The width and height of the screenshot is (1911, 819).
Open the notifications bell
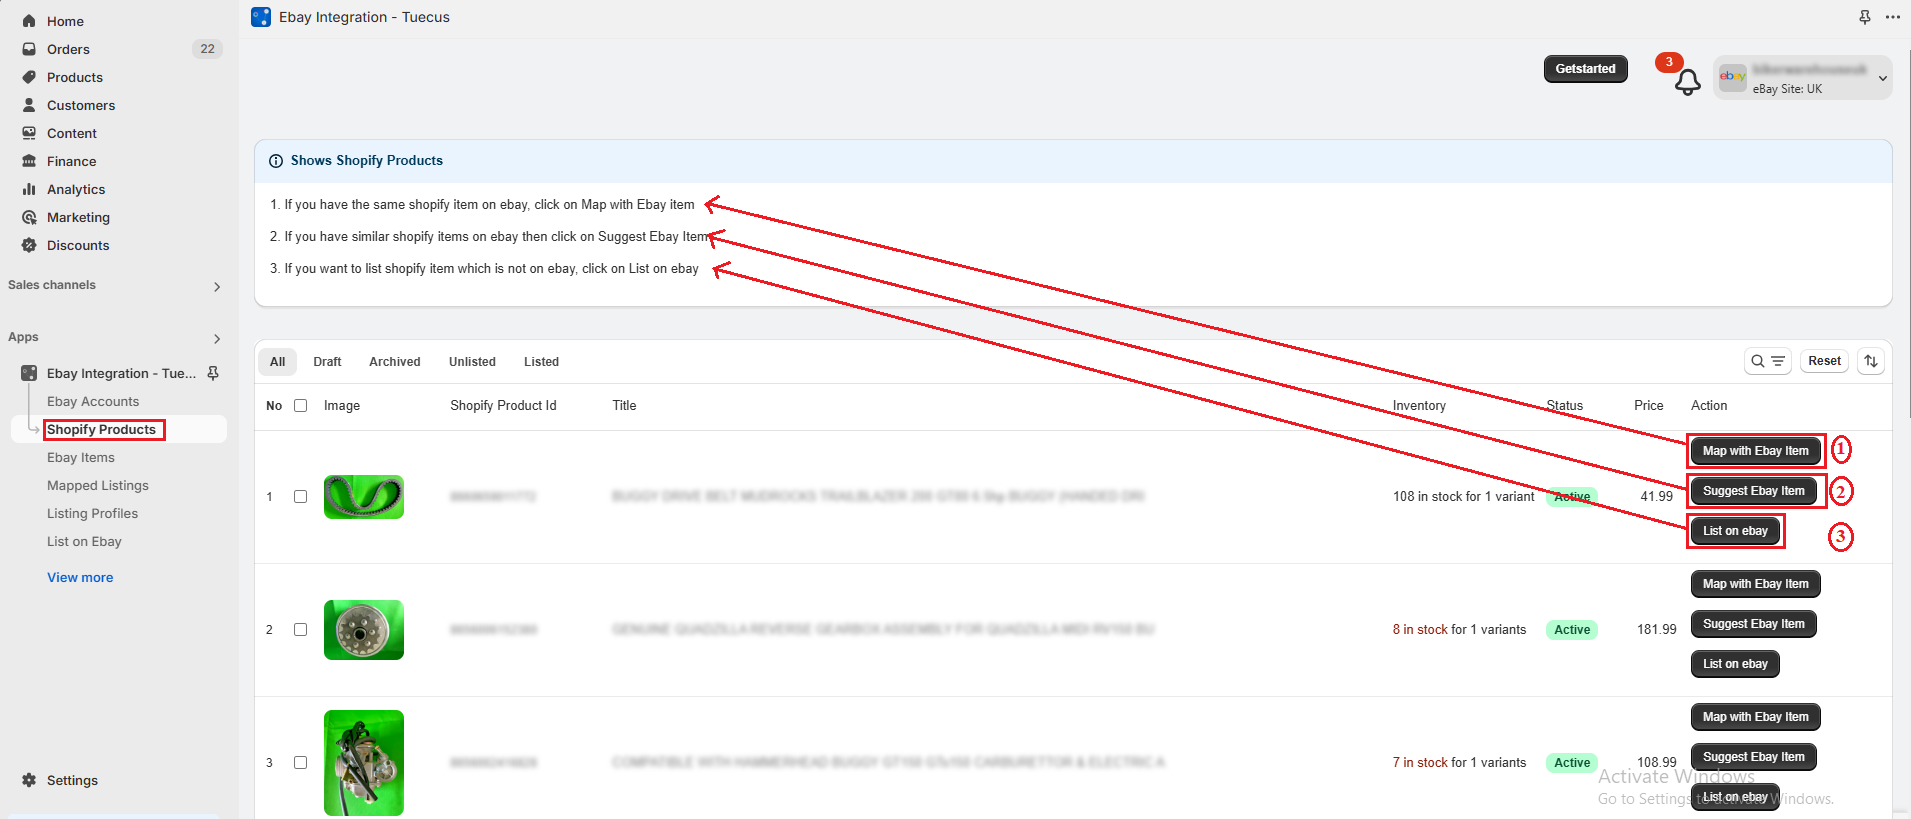click(x=1688, y=82)
